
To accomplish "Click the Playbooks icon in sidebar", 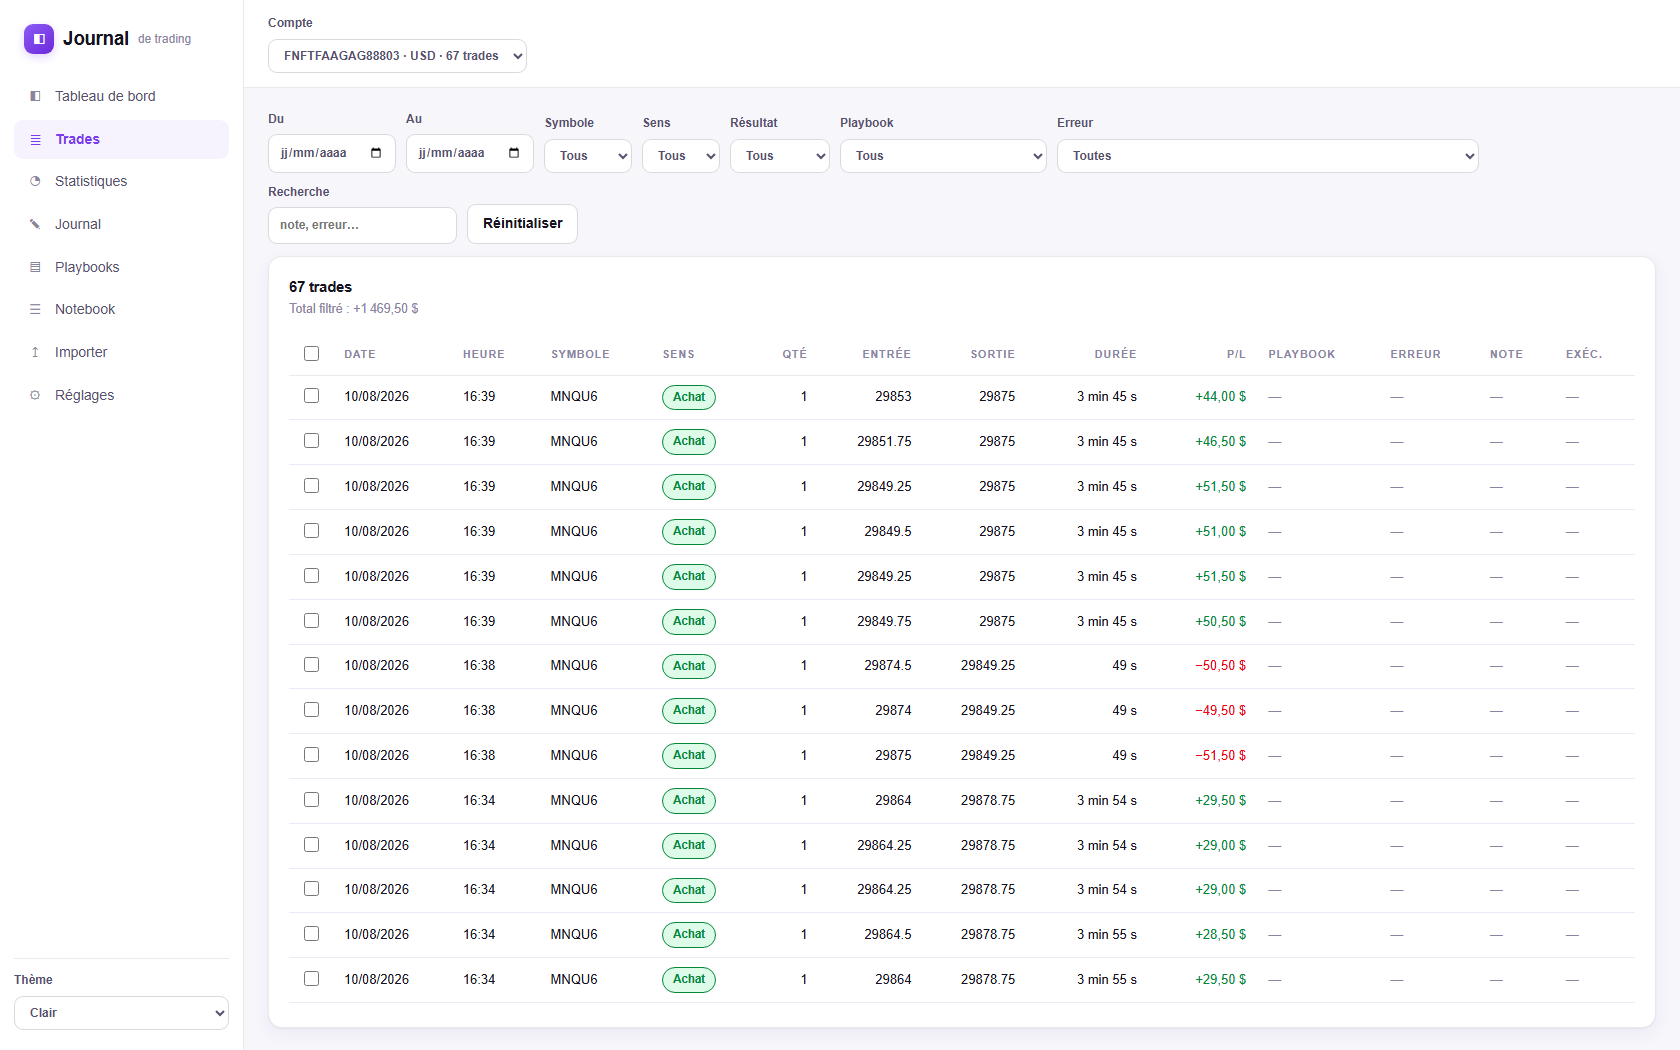I will tap(35, 267).
